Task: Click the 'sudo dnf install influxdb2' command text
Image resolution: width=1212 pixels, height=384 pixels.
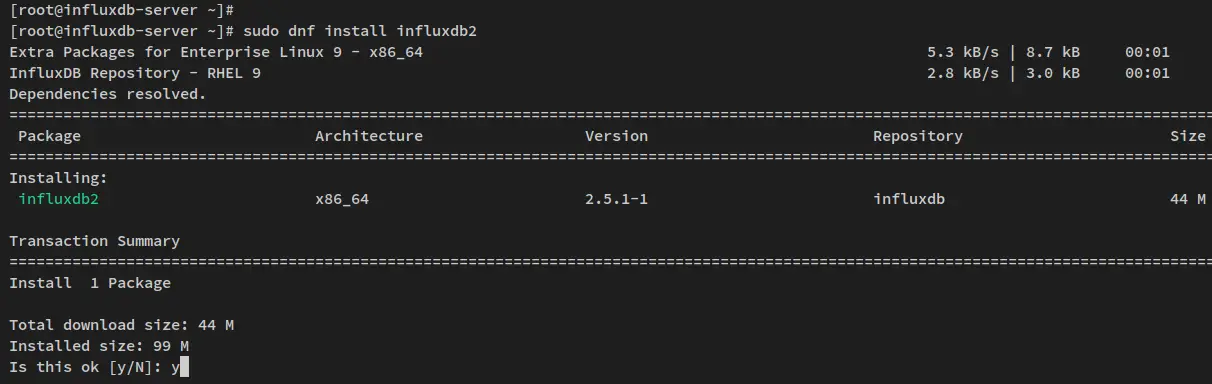Action: (x=360, y=31)
